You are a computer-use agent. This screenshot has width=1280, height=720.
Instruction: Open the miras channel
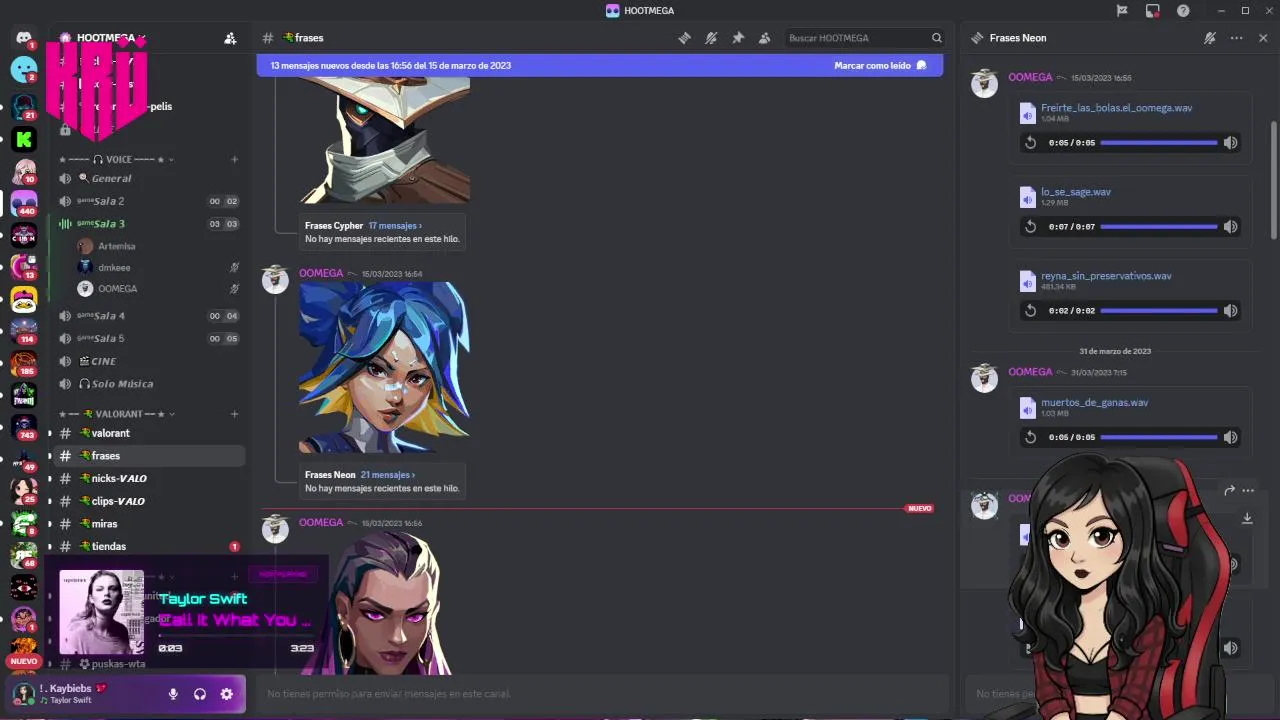coord(148,524)
